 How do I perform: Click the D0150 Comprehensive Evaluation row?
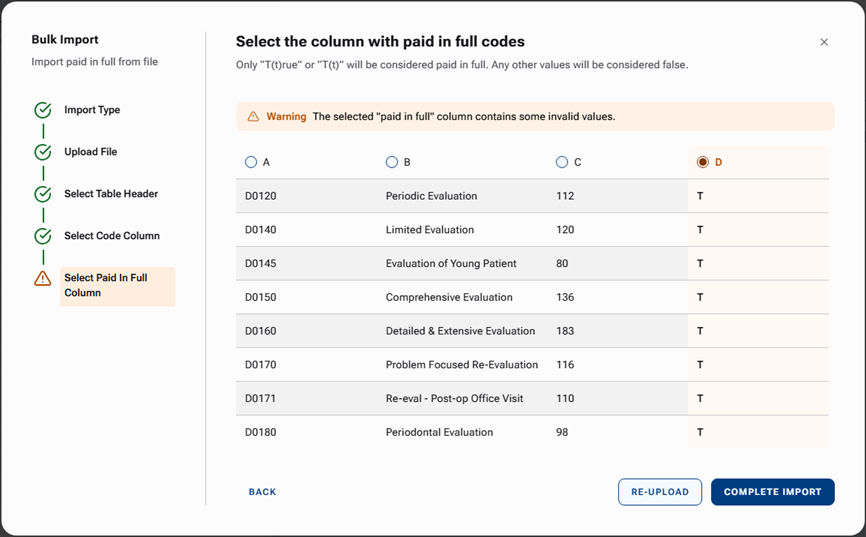coord(449,297)
